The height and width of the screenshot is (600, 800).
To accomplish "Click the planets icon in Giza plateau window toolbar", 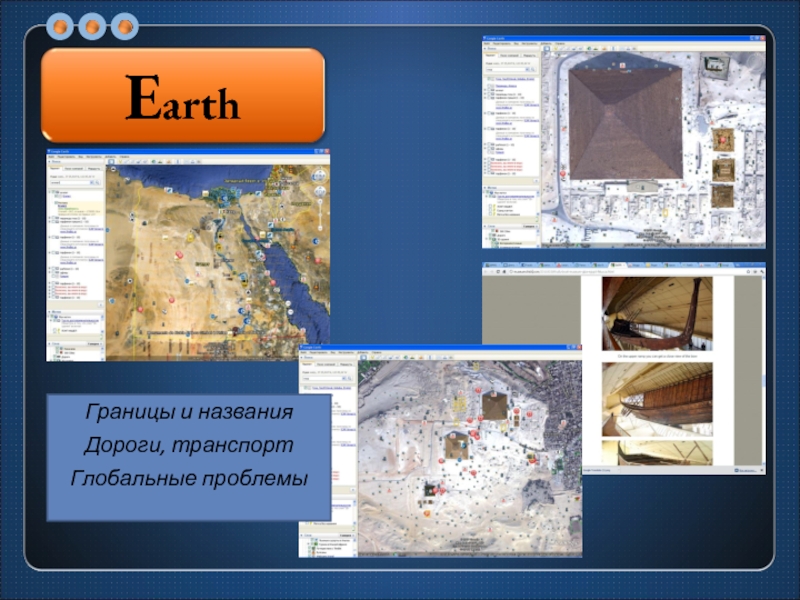I will 421,358.
